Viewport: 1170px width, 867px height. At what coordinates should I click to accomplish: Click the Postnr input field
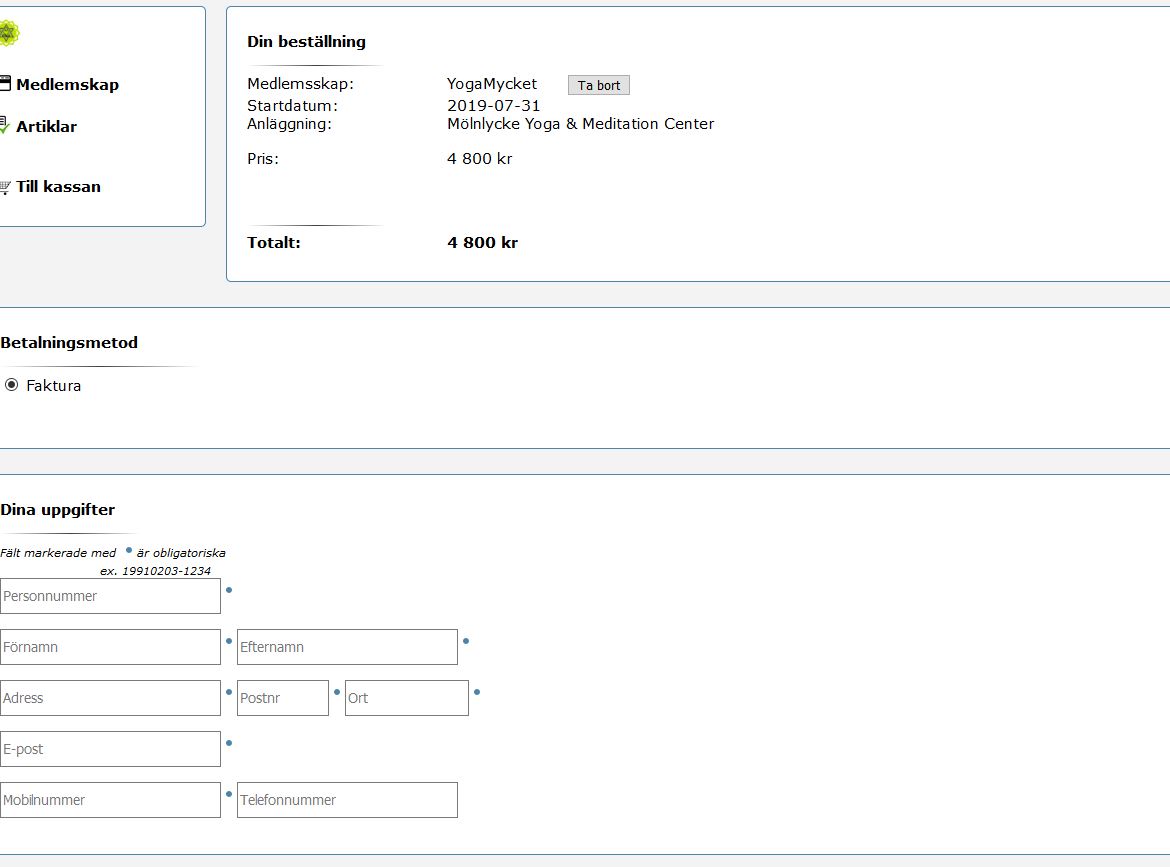click(282, 698)
